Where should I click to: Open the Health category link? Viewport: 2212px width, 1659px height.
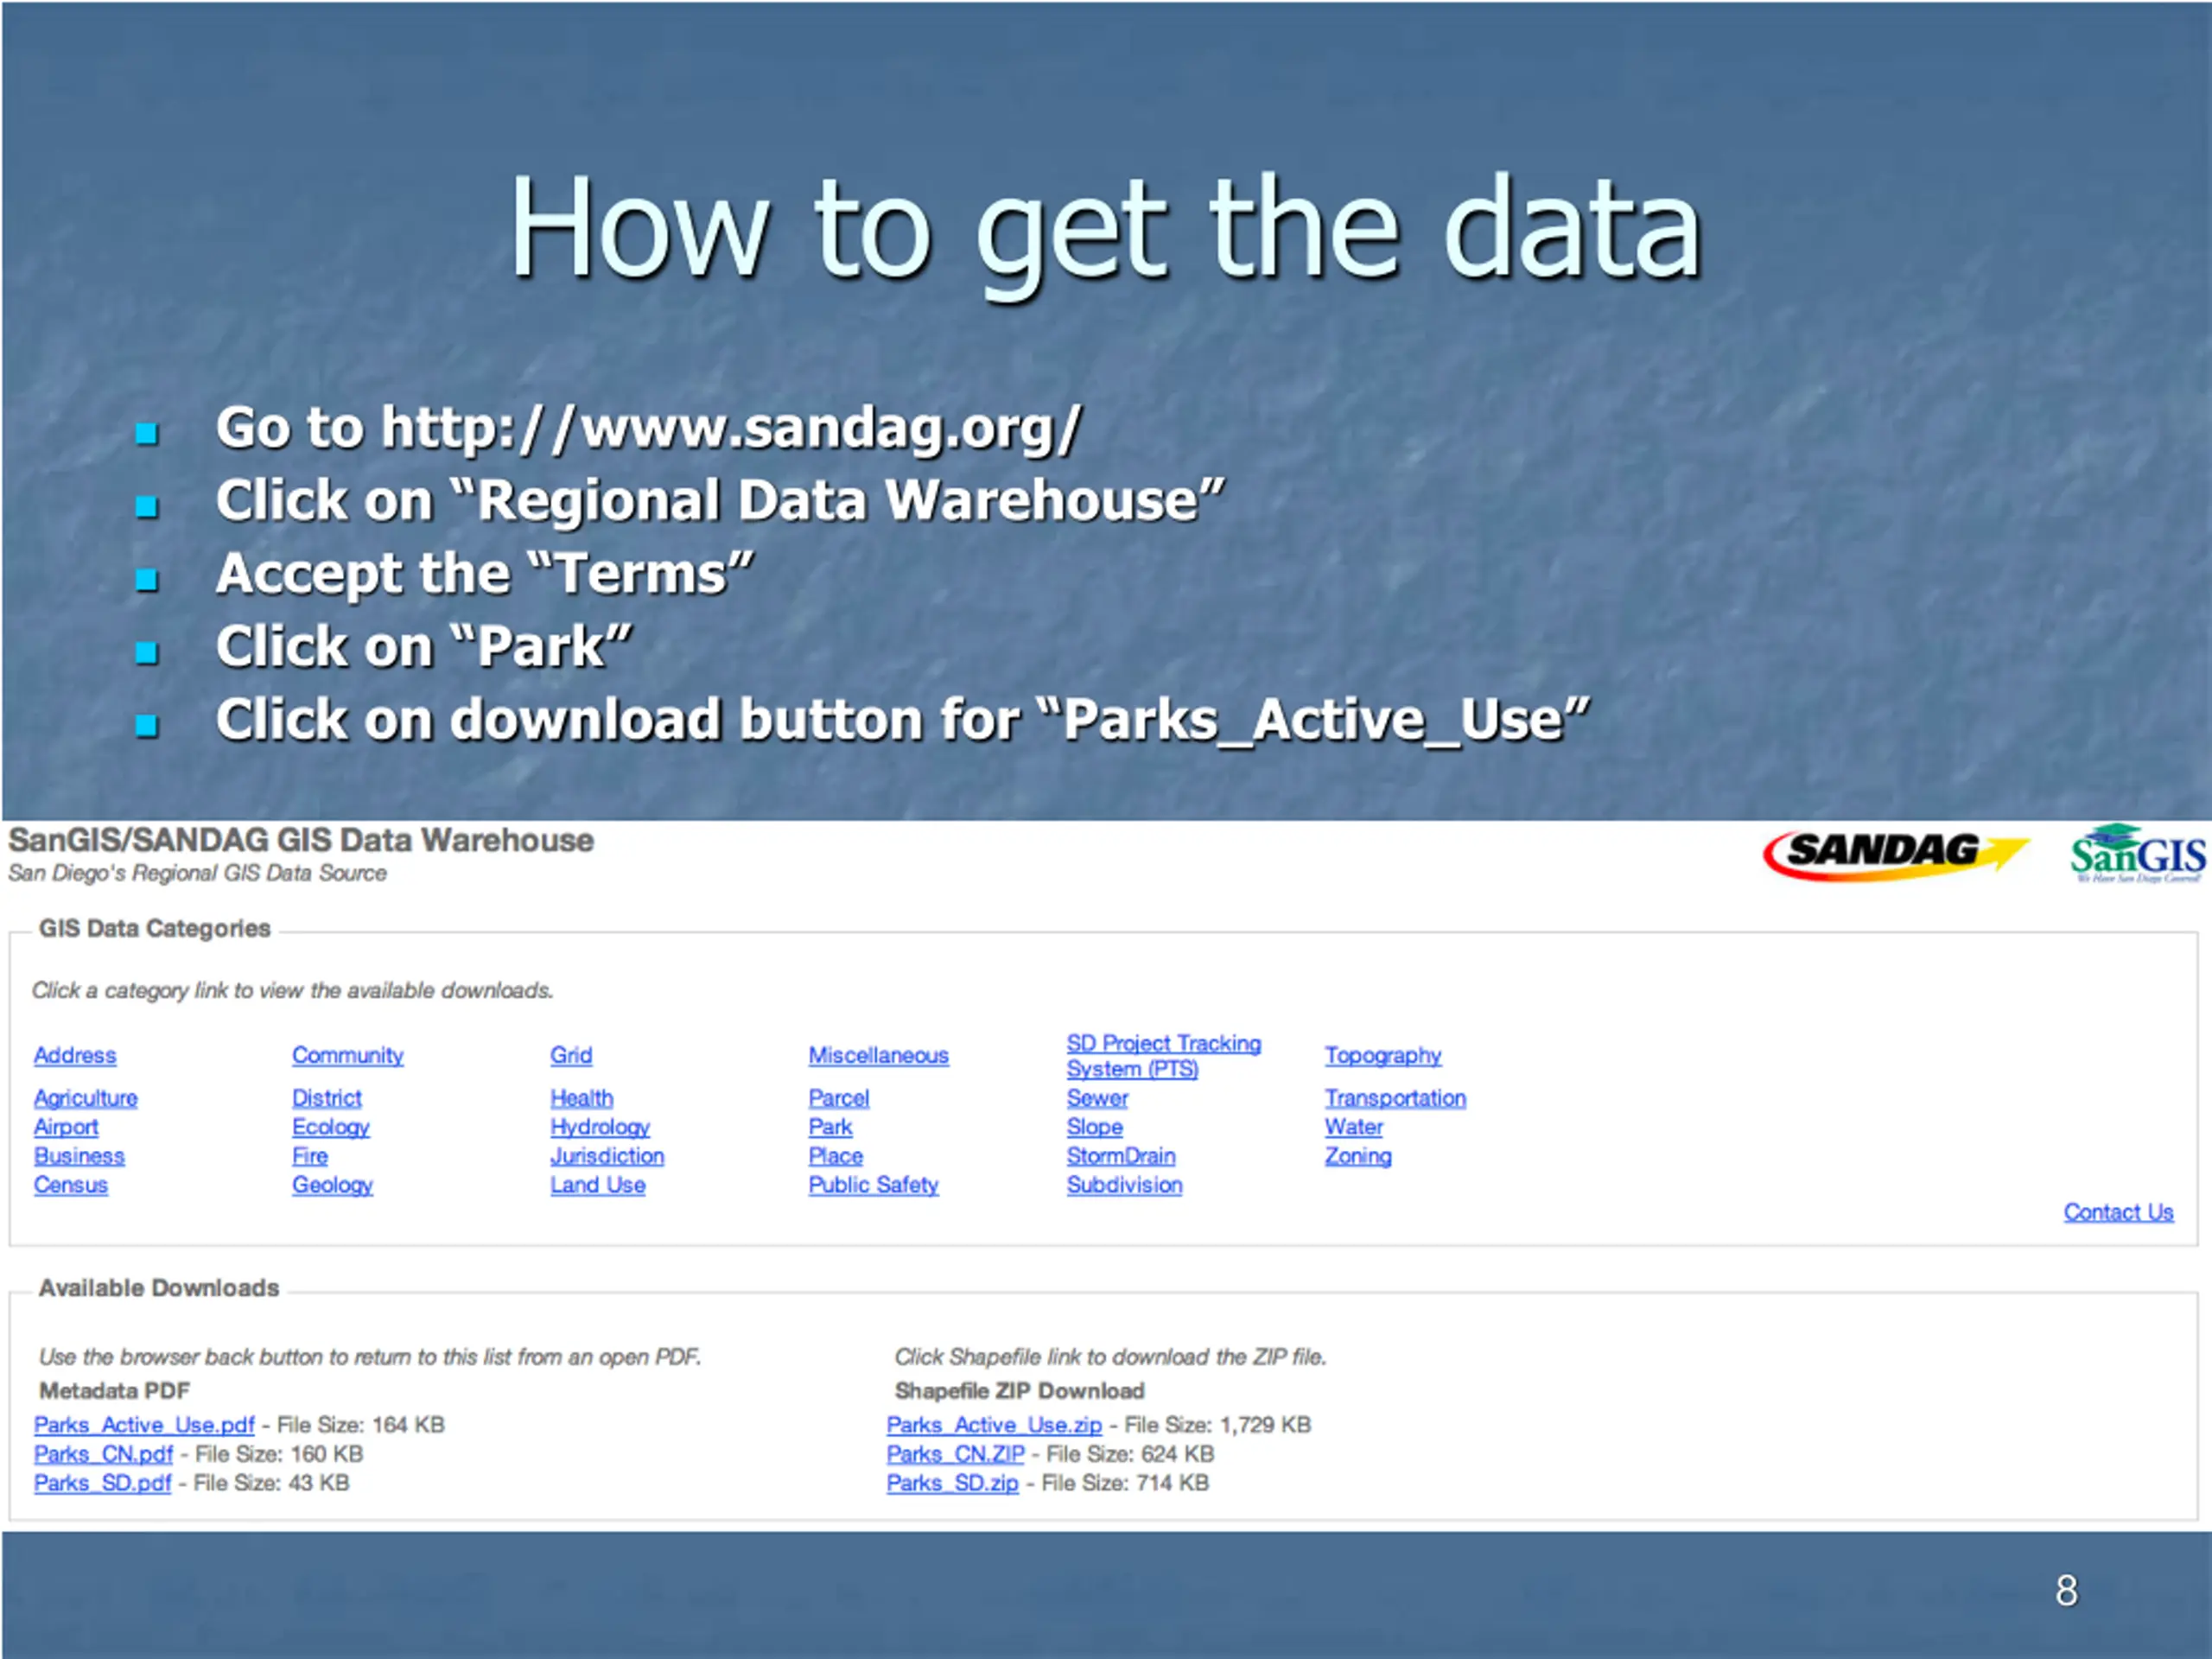(582, 1098)
